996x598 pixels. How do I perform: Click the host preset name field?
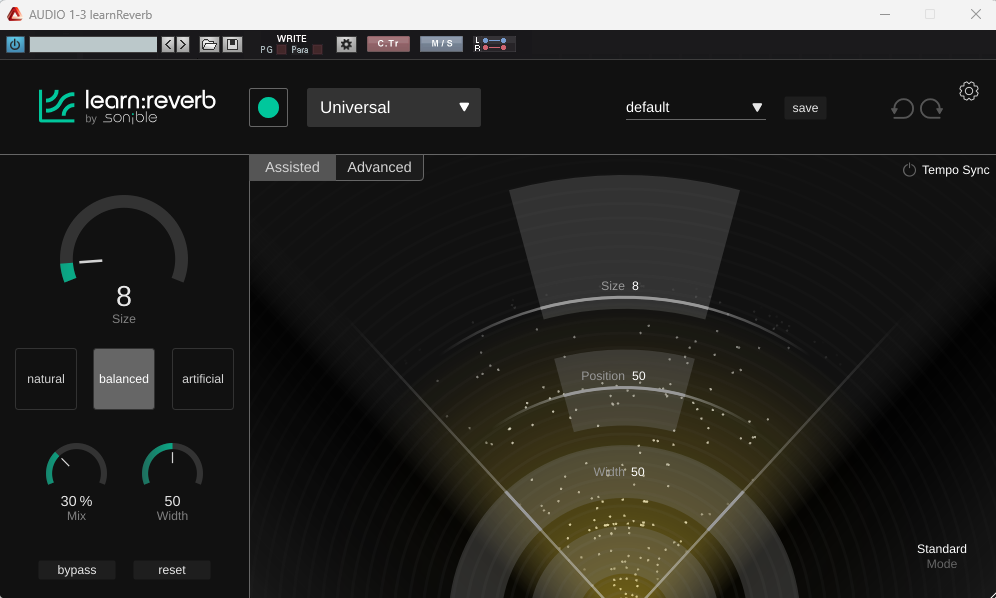pos(93,44)
